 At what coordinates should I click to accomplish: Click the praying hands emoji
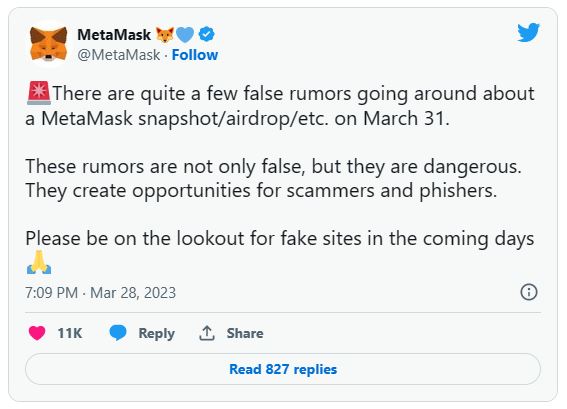pyautogui.click(x=39, y=262)
